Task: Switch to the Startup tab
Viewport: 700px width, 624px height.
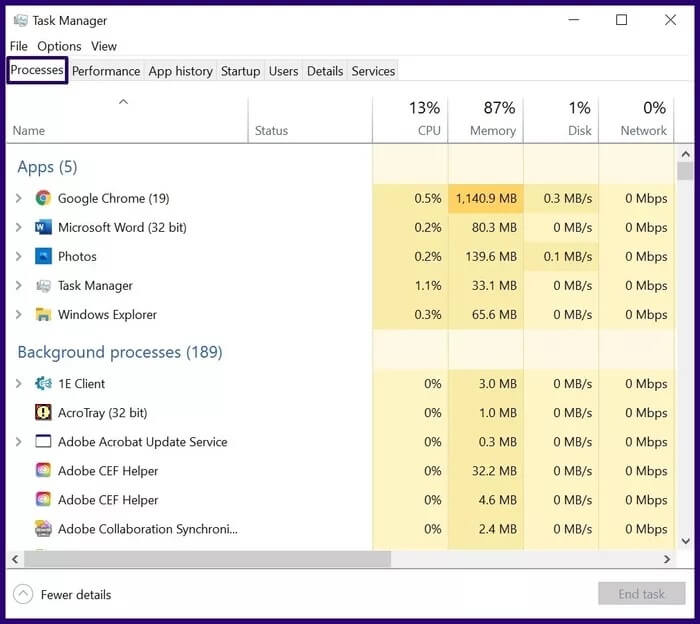Action: [x=241, y=71]
